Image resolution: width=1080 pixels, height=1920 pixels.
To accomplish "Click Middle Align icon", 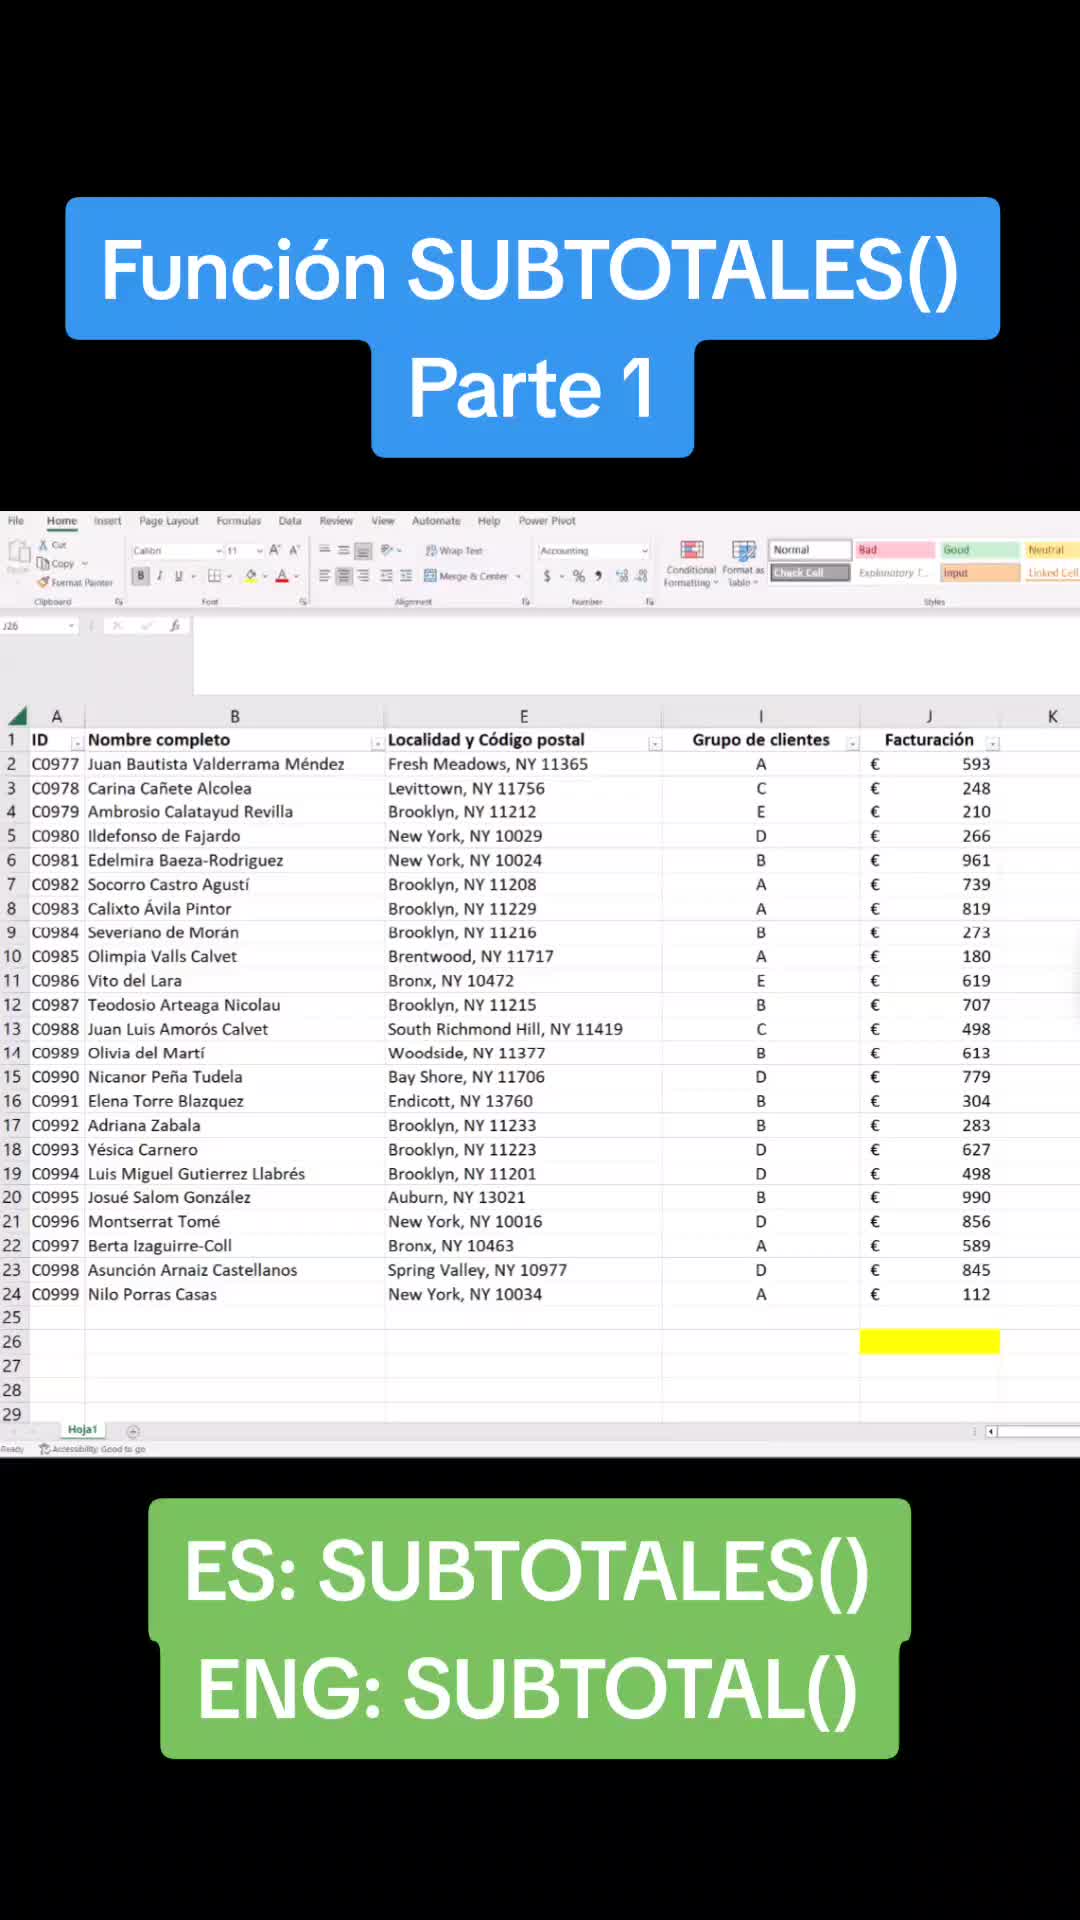I will (344, 550).
